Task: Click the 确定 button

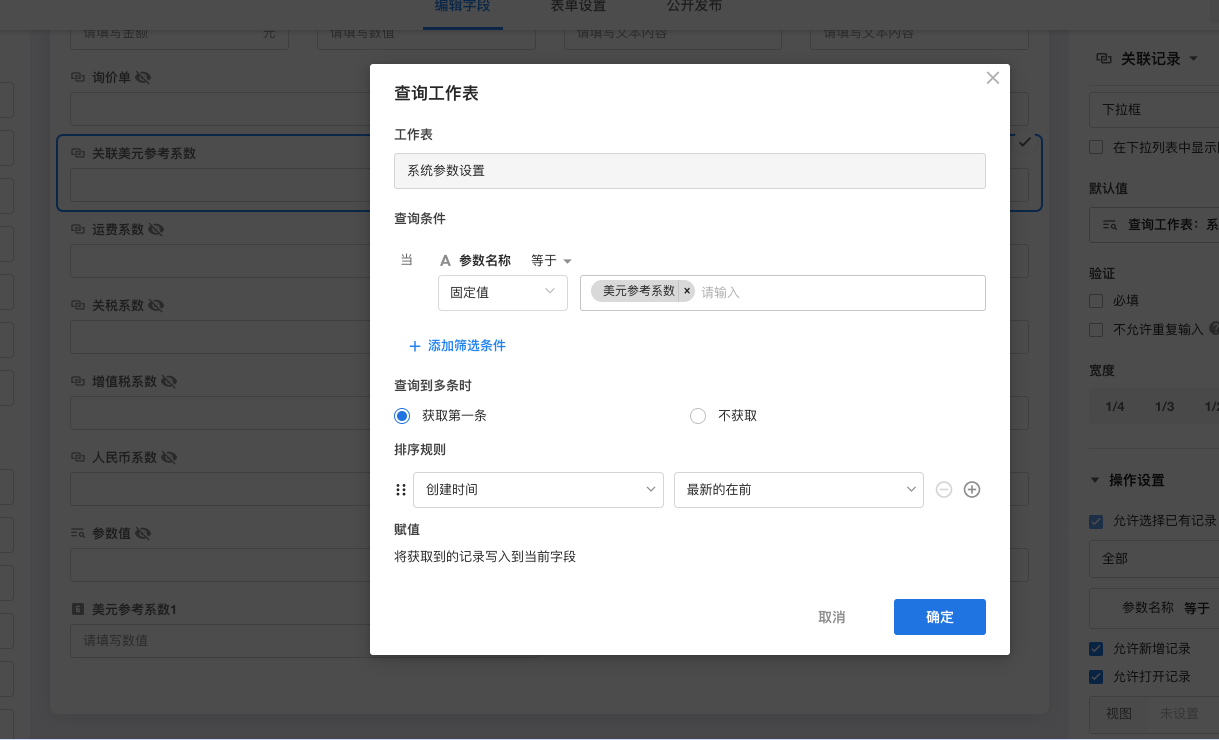Action: point(939,617)
